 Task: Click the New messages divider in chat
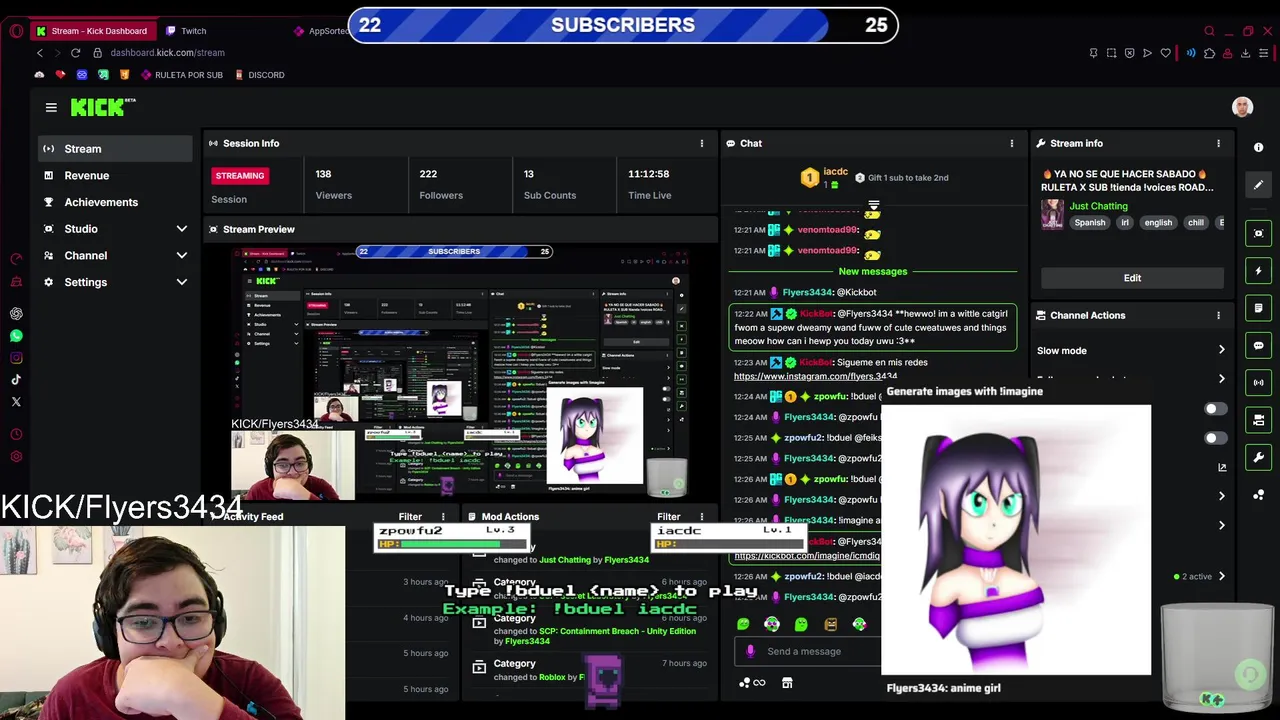coord(872,271)
